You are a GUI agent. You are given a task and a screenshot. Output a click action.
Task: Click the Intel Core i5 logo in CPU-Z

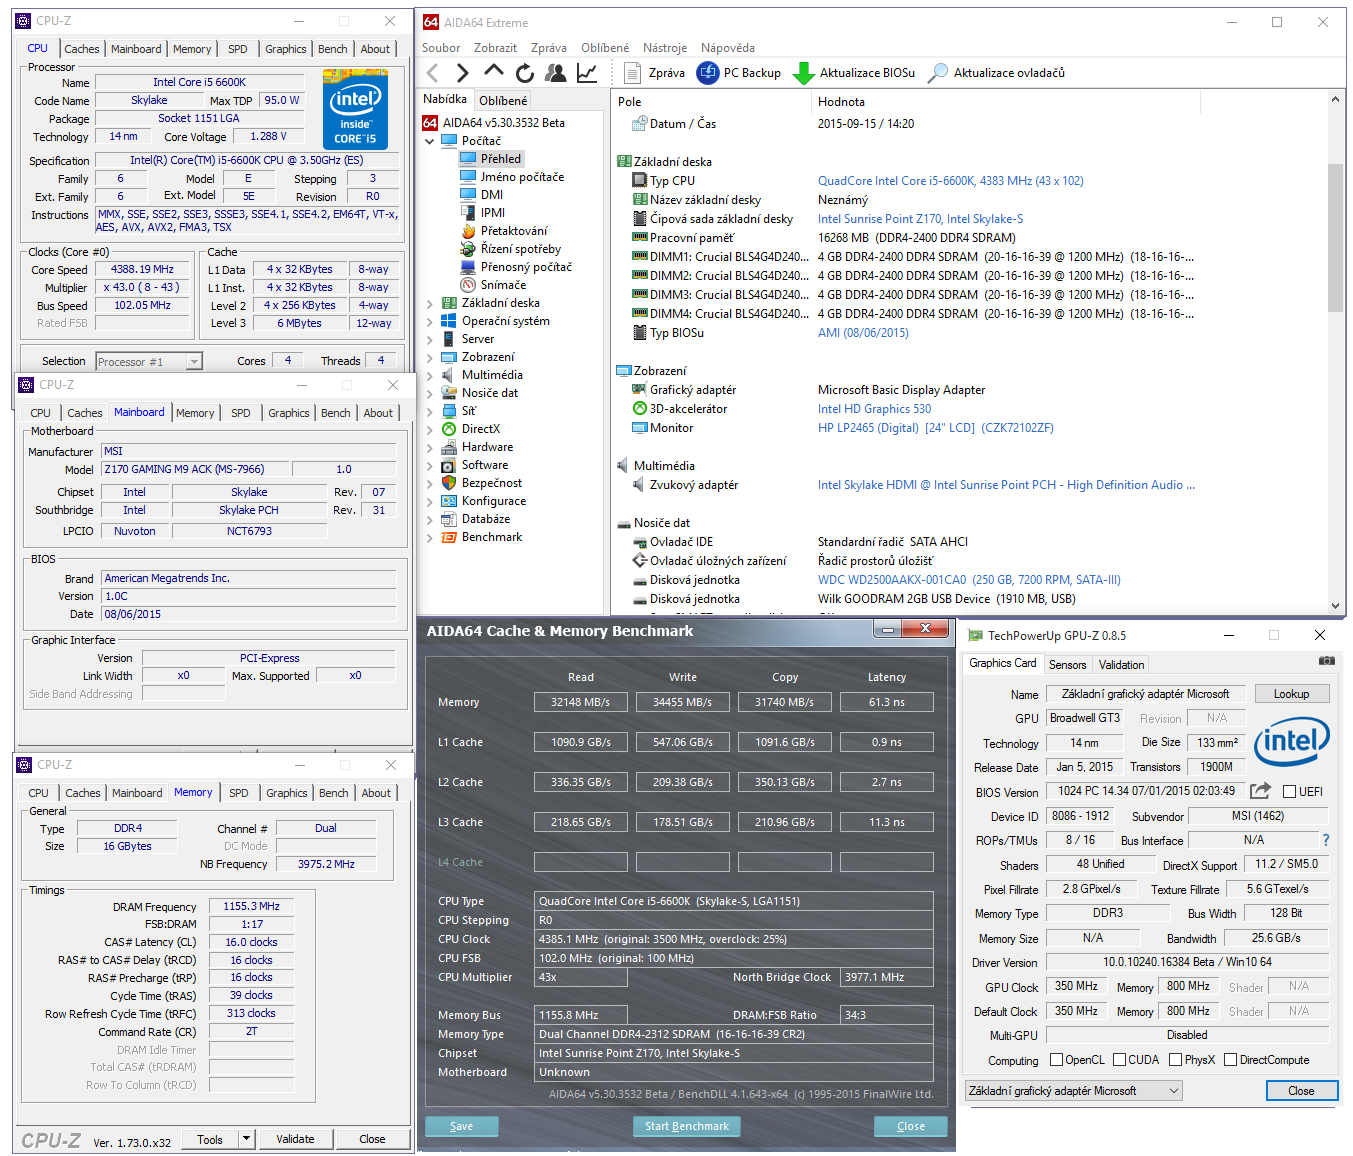(x=355, y=111)
